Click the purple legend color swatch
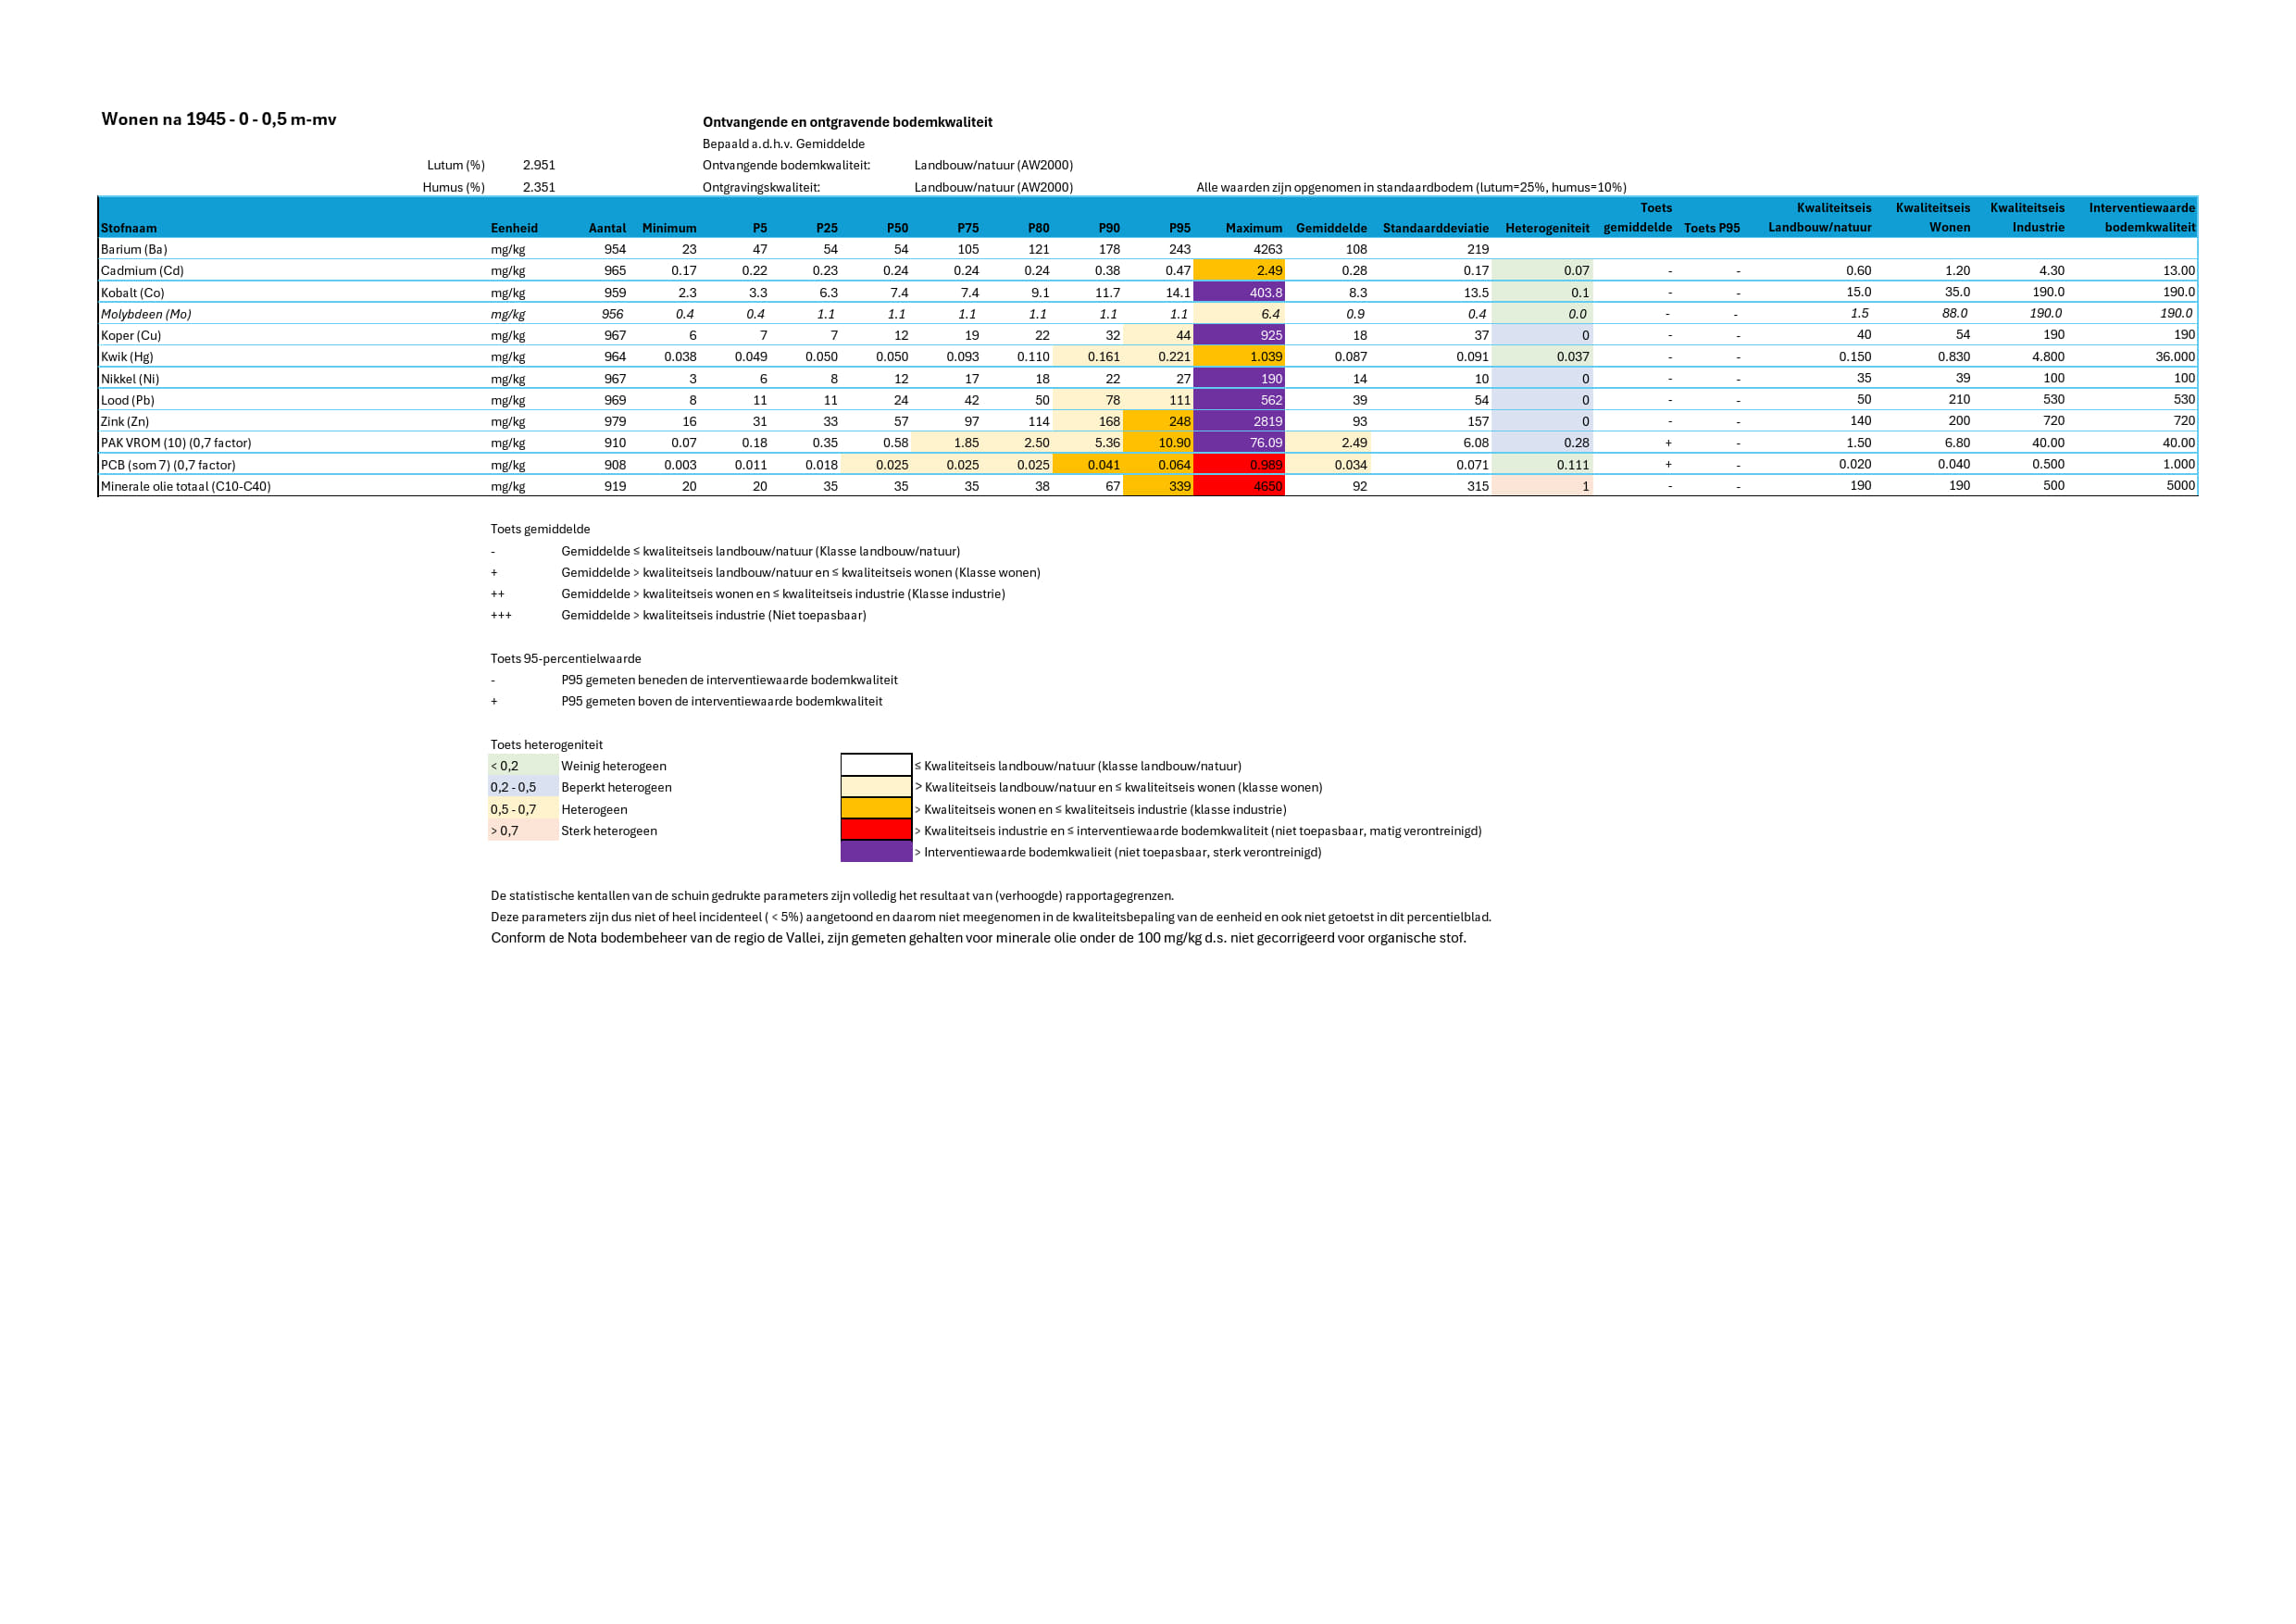This screenshot has width=2296, height=1624. tap(876, 852)
